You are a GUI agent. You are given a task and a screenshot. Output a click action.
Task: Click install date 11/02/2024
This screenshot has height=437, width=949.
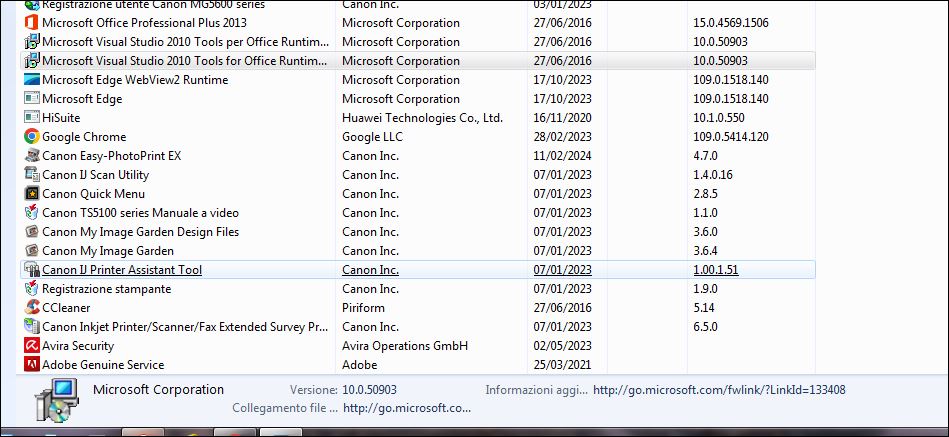pyautogui.click(x=563, y=156)
